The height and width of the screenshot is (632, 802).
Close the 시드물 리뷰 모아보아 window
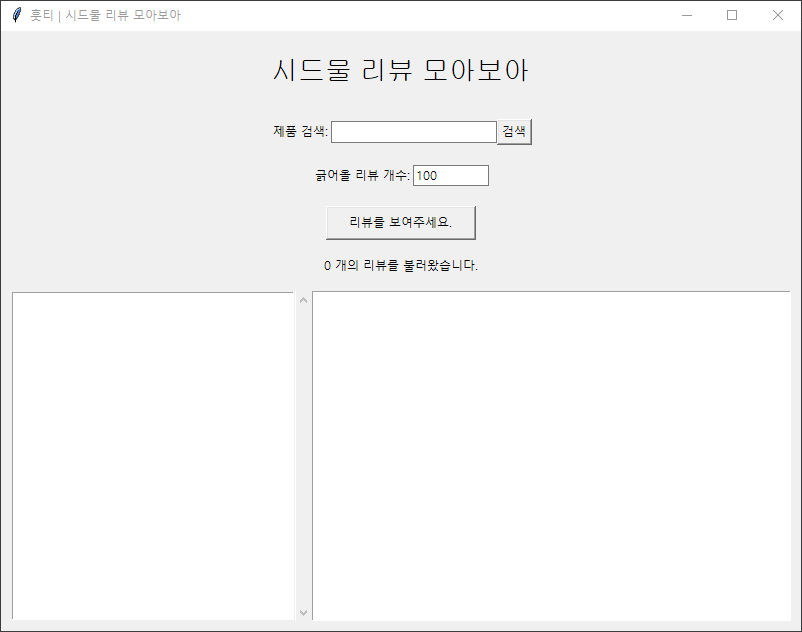(x=777, y=15)
